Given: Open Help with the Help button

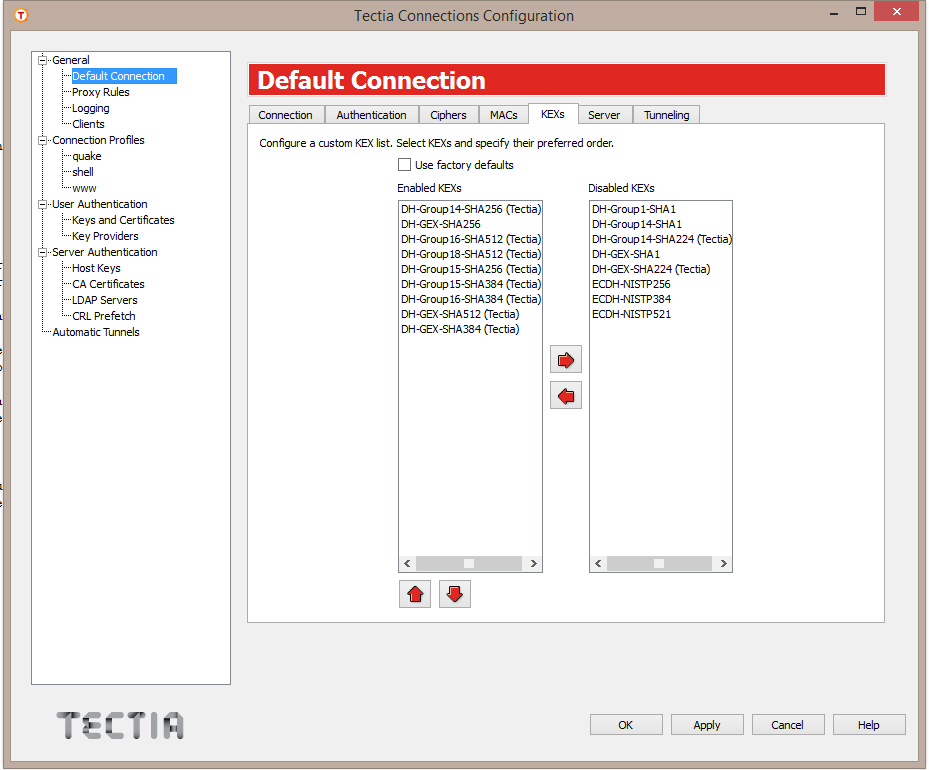Looking at the screenshot, I should tap(869, 724).
